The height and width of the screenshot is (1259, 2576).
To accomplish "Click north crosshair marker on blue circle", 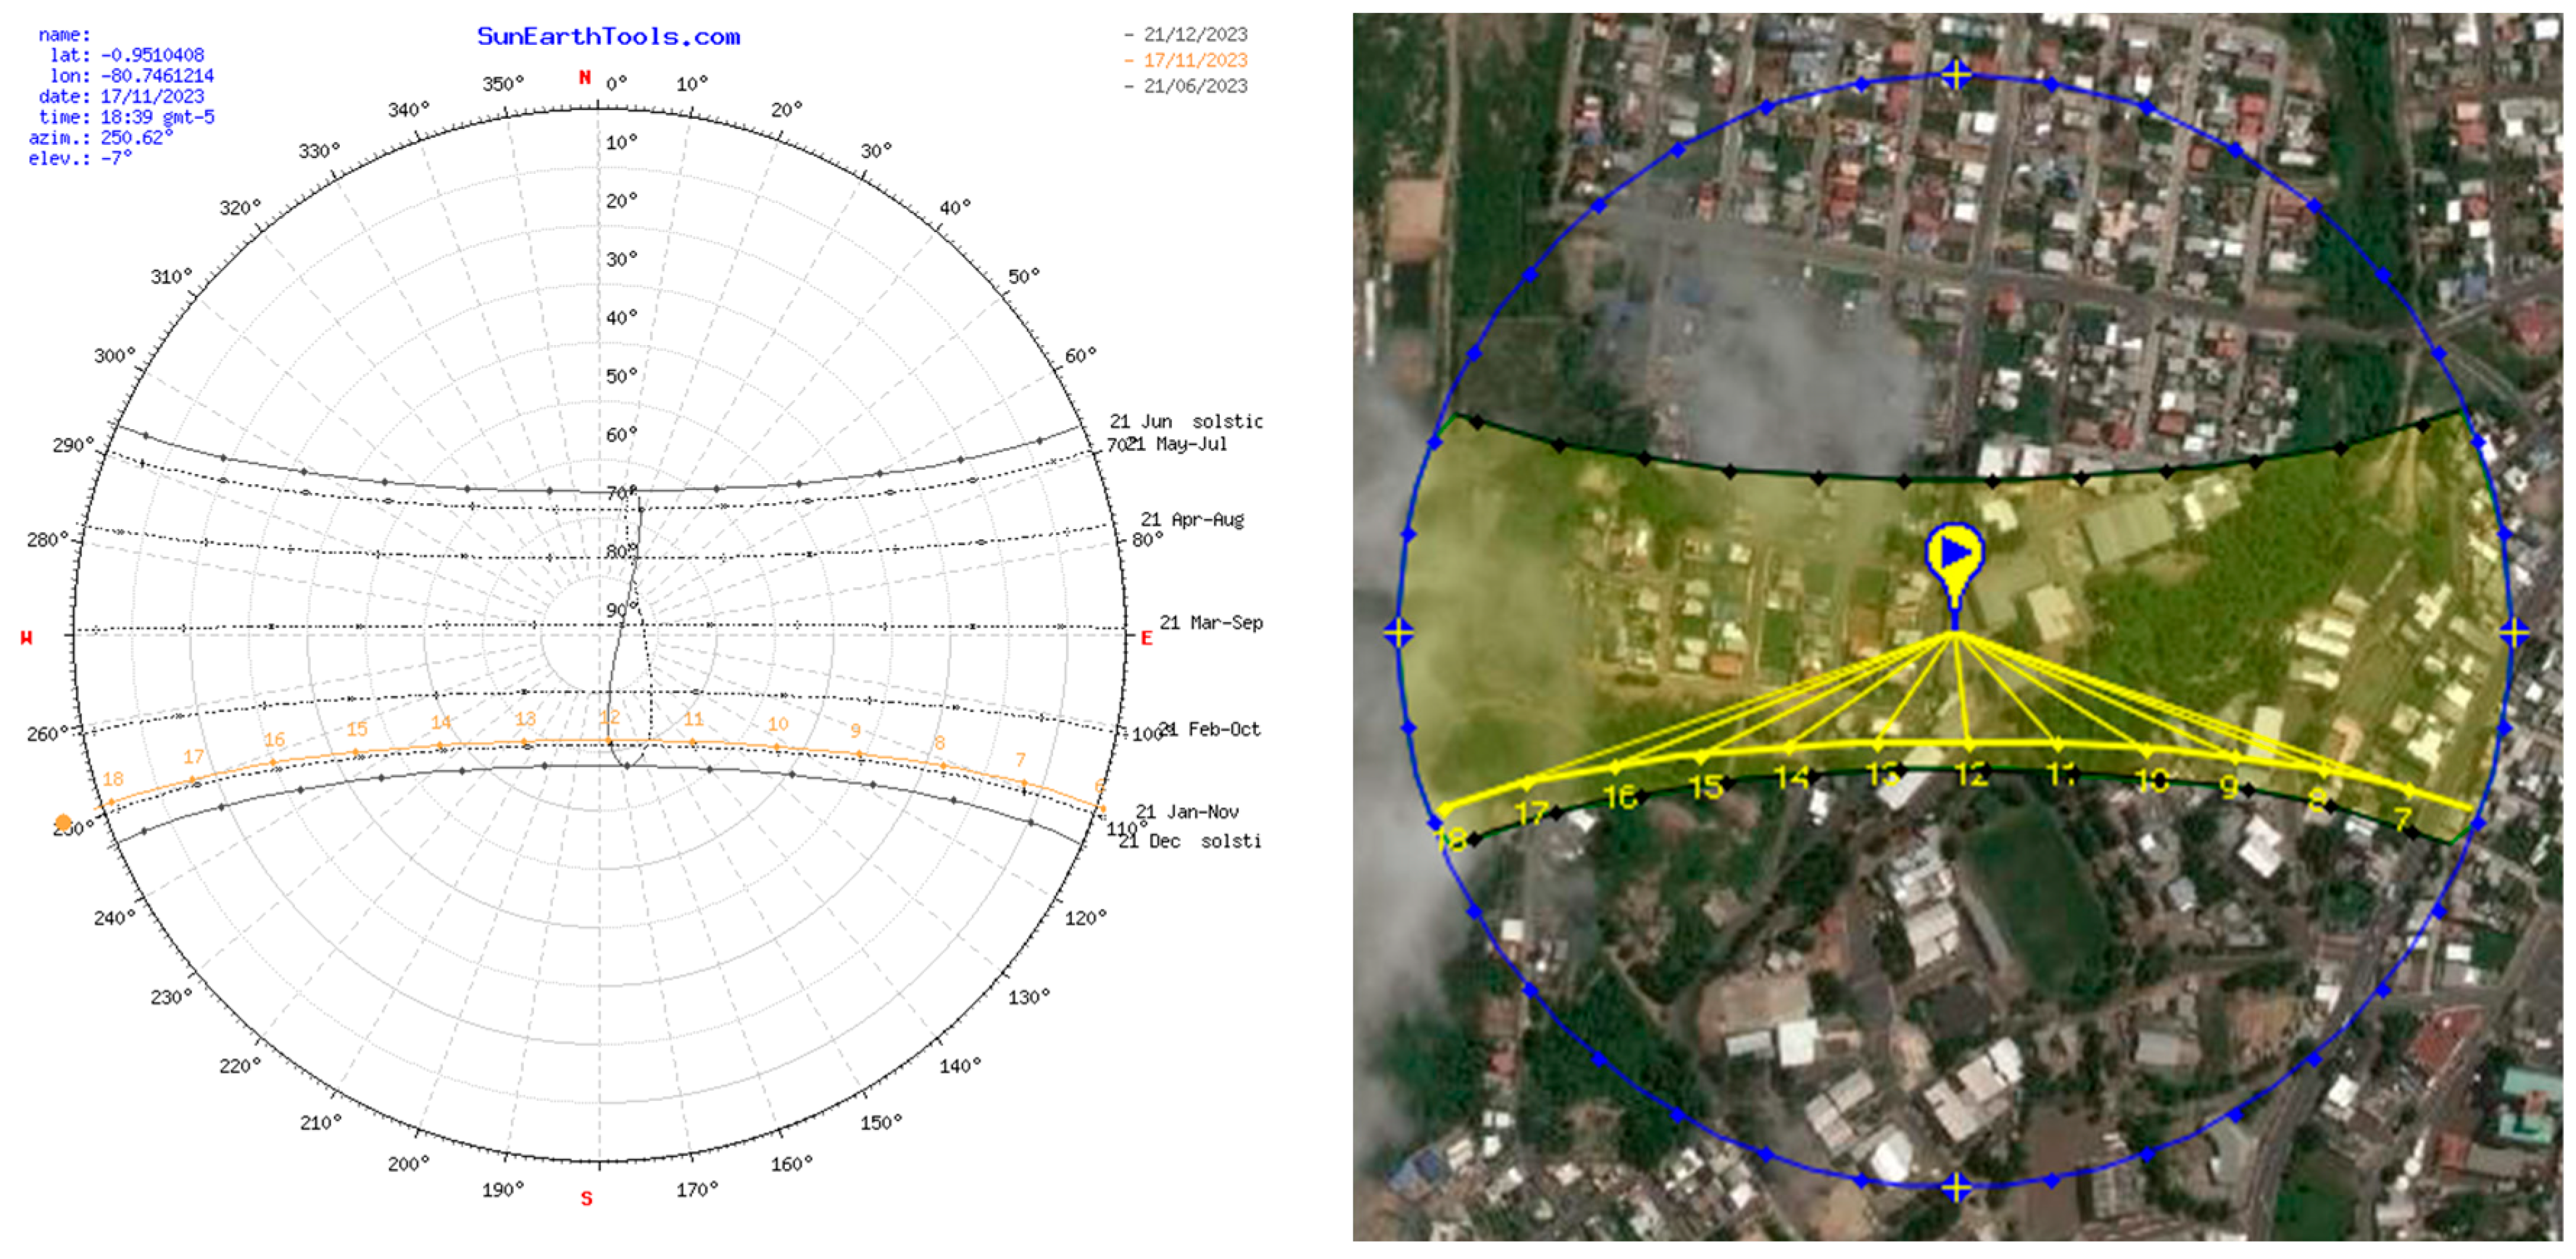I will [1956, 74].
